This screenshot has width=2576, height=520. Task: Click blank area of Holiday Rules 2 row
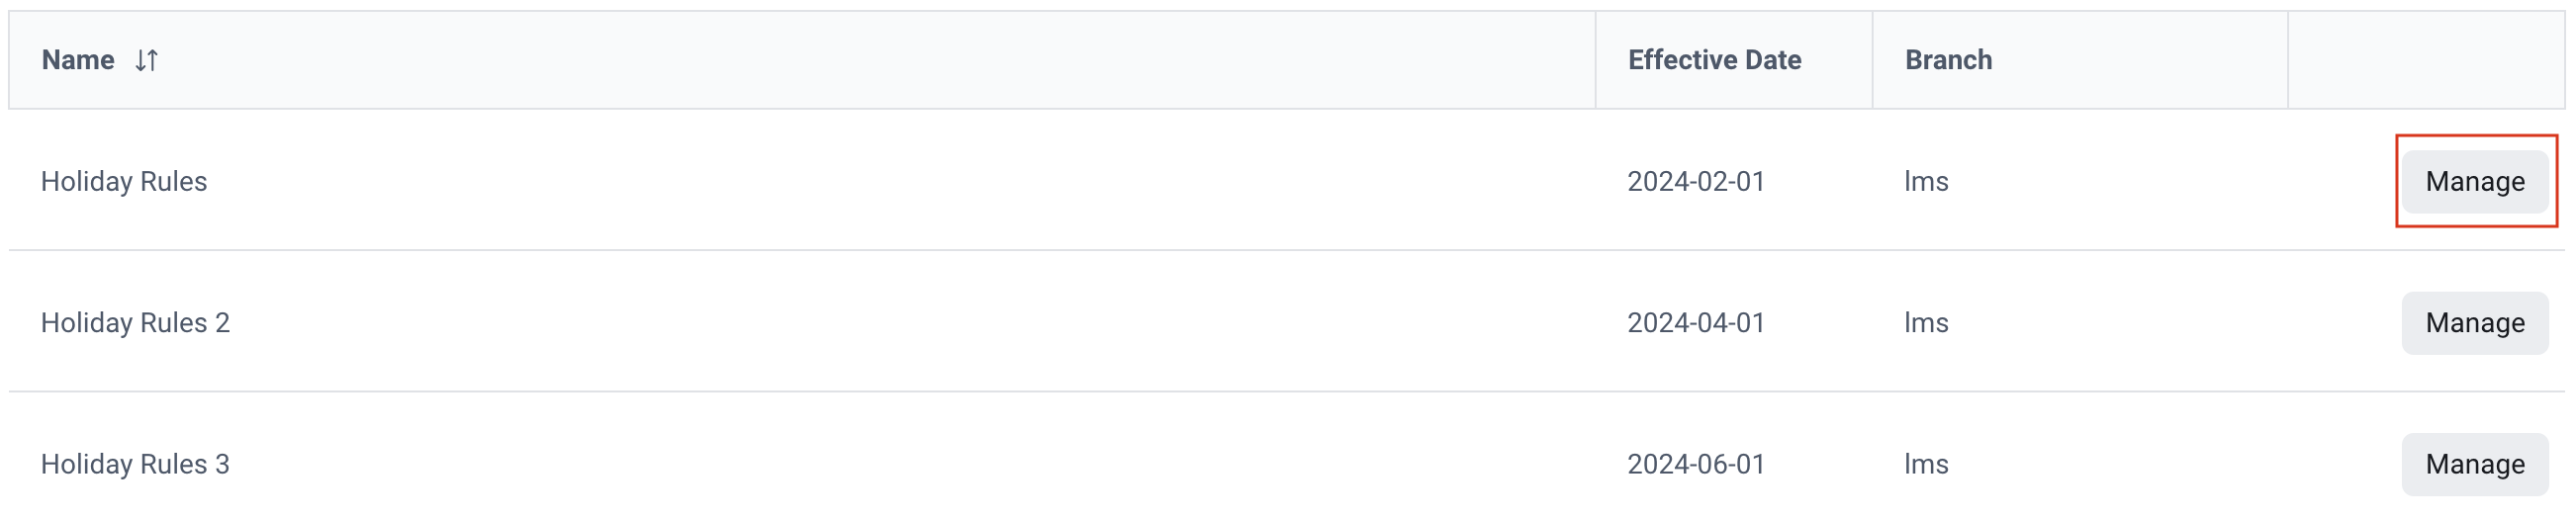tap(900, 322)
